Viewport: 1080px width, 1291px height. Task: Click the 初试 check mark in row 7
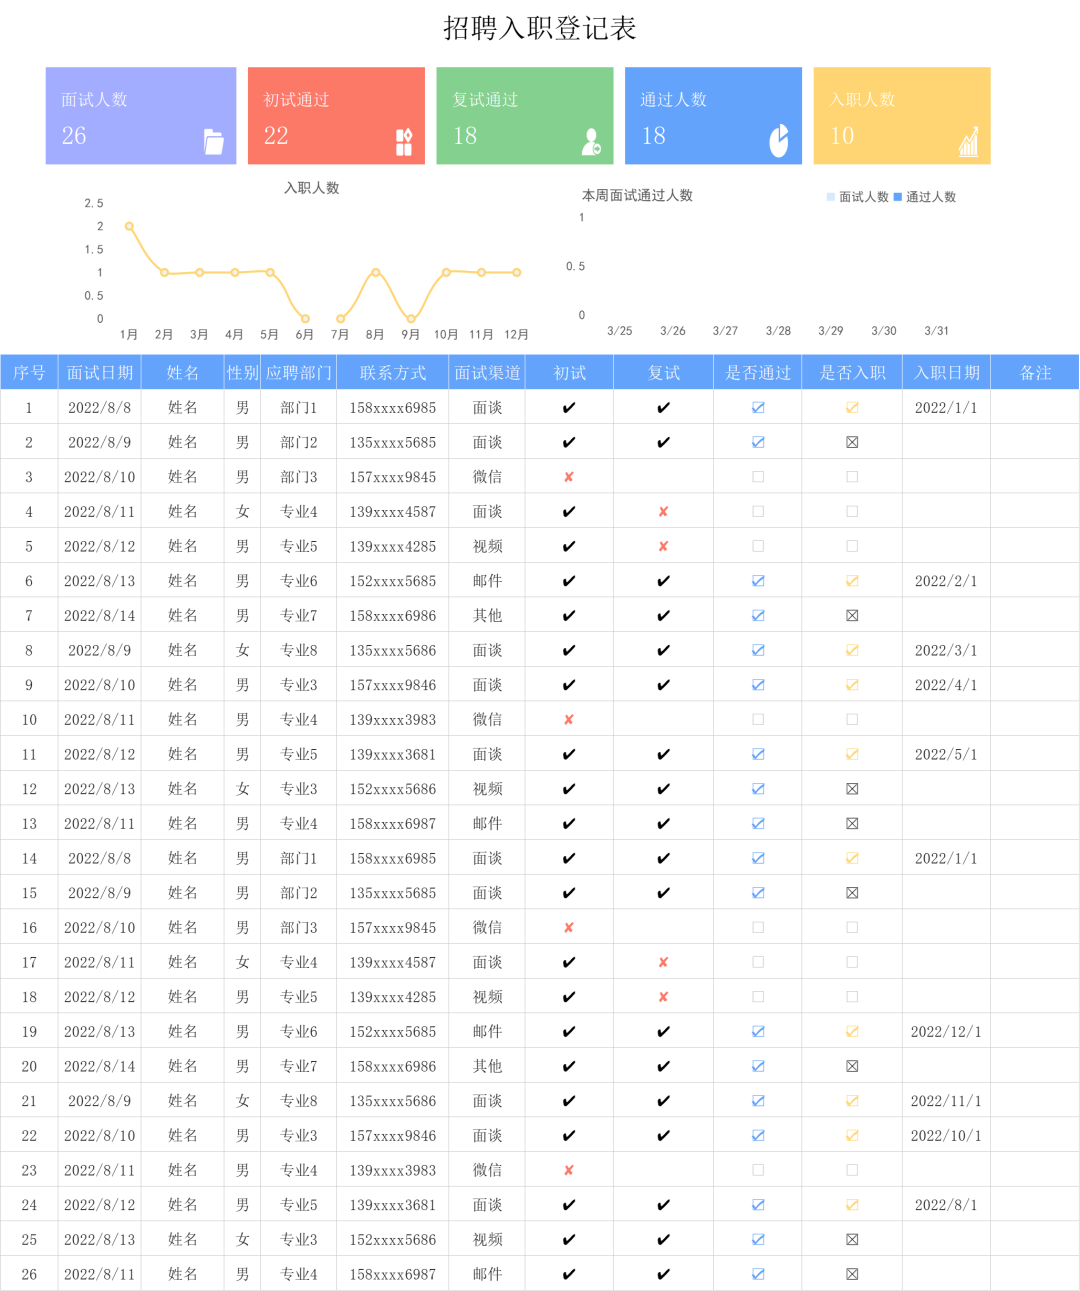coord(569,616)
